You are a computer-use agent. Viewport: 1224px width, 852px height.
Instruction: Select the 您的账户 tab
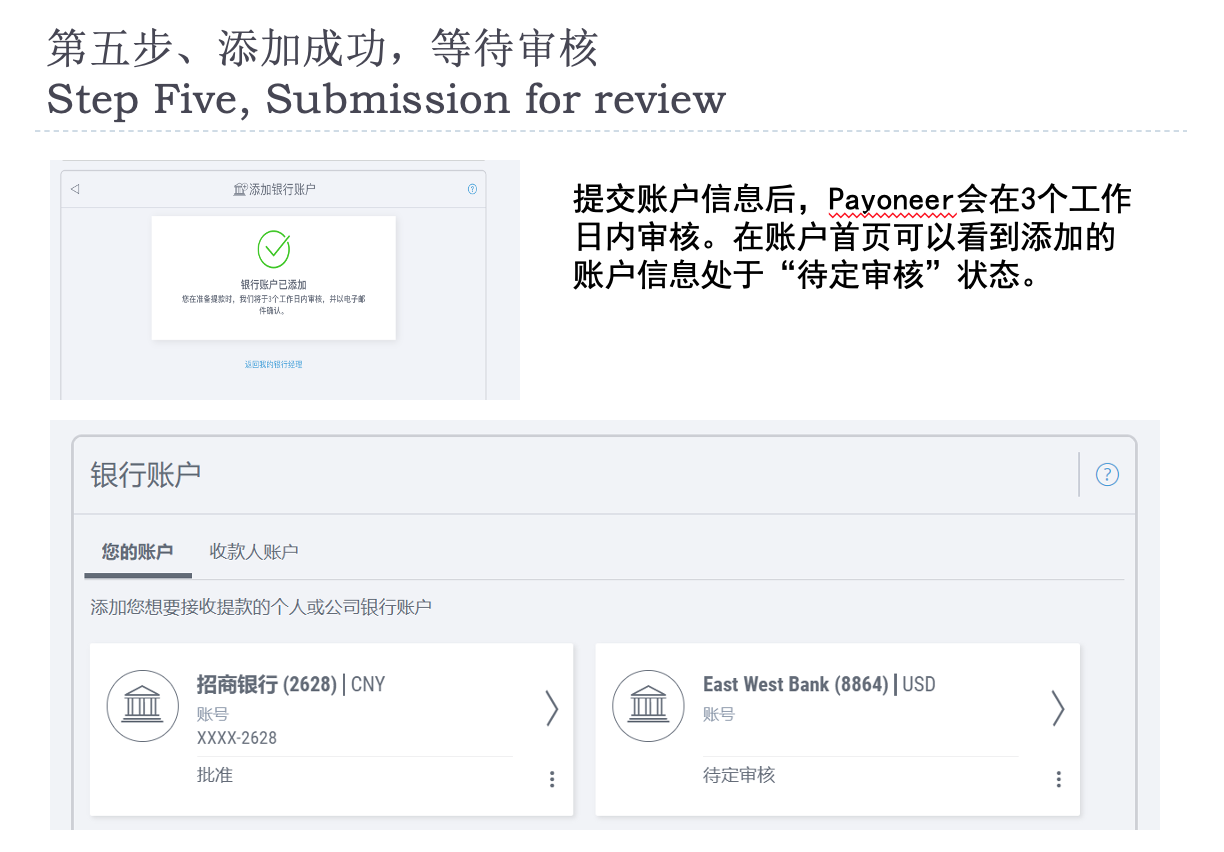(137, 552)
